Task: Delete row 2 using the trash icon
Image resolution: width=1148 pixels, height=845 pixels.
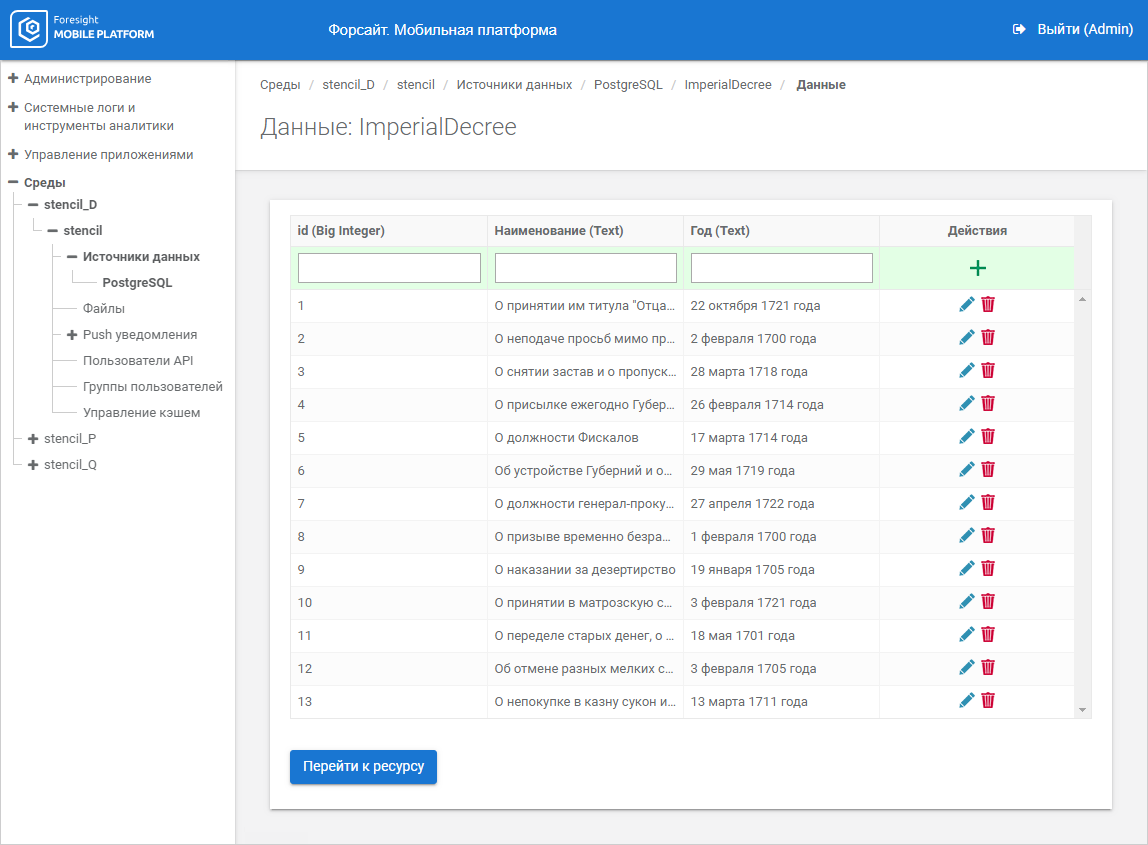Action: click(988, 338)
